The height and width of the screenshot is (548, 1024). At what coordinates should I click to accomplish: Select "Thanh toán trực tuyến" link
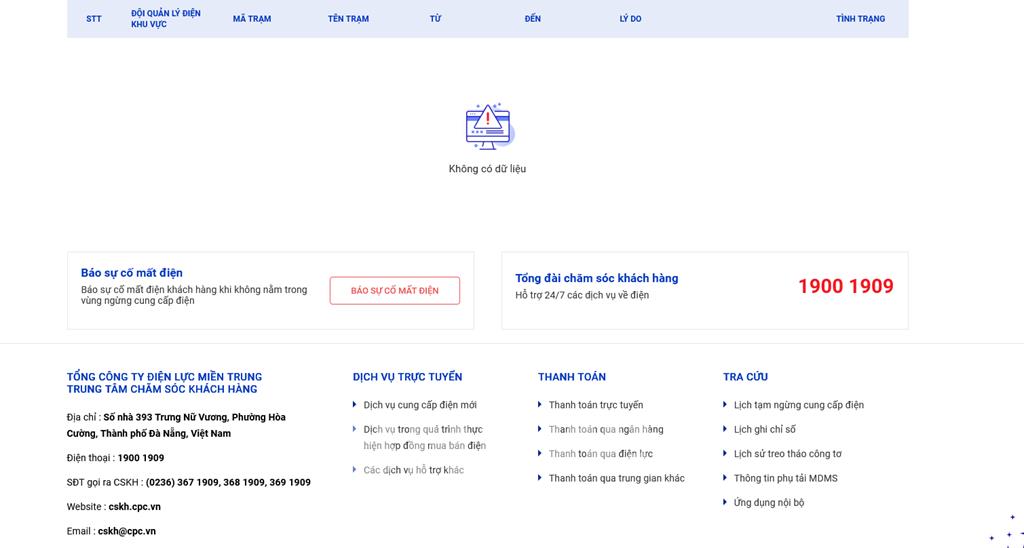coord(595,405)
